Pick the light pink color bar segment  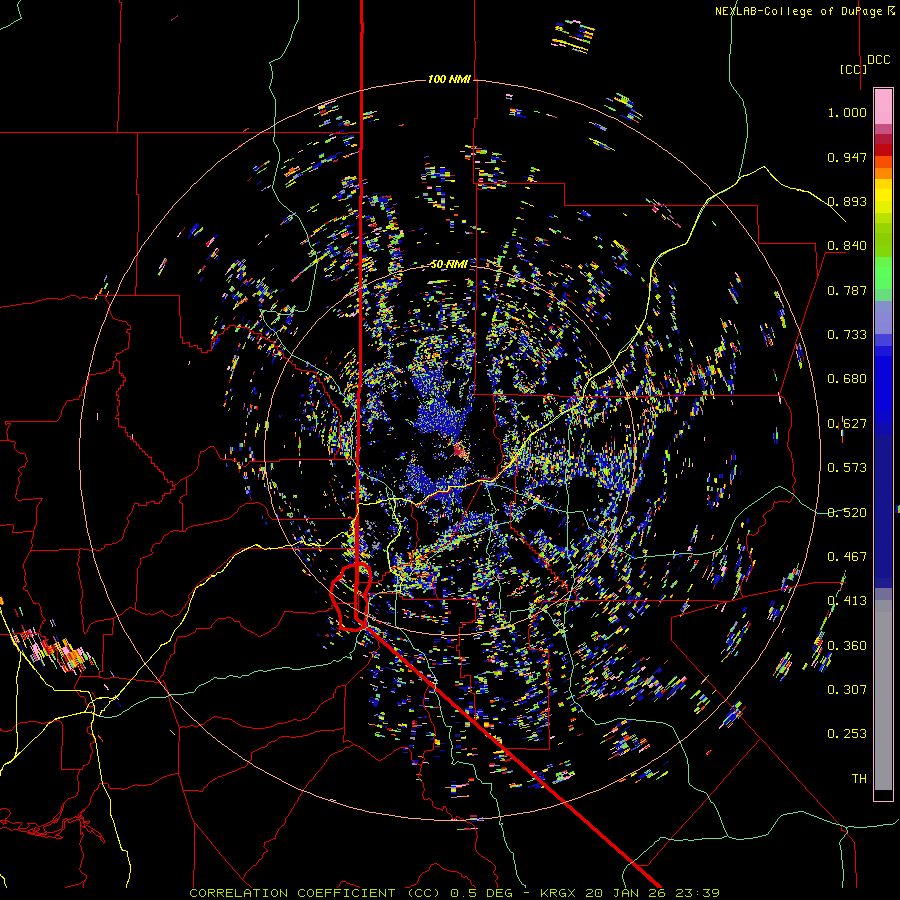coord(883,106)
